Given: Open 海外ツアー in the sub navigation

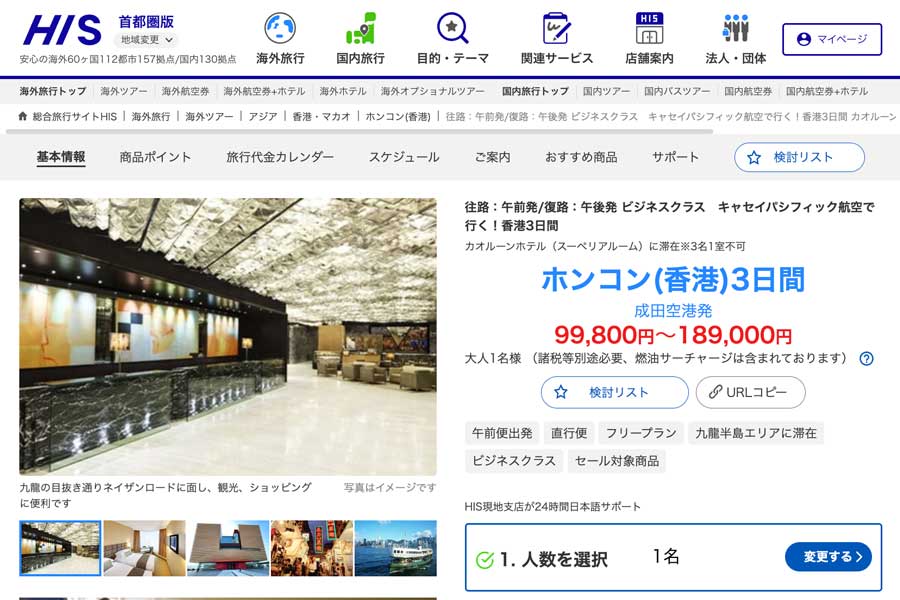Looking at the screenshot, I should coord(123,91).
